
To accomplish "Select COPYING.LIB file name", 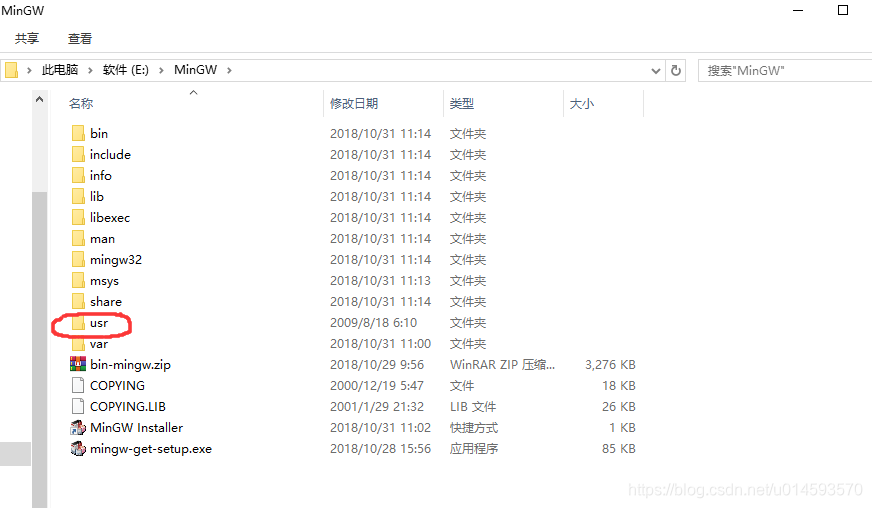I will coord(128,407).
